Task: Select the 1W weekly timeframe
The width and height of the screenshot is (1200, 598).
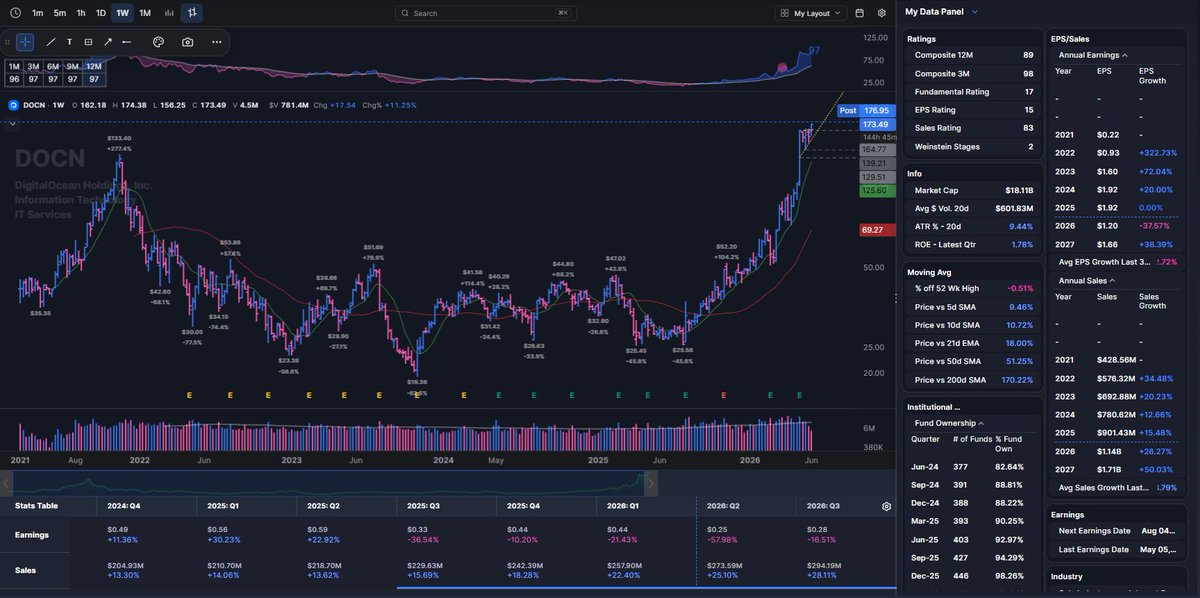Action: [122, 13]
